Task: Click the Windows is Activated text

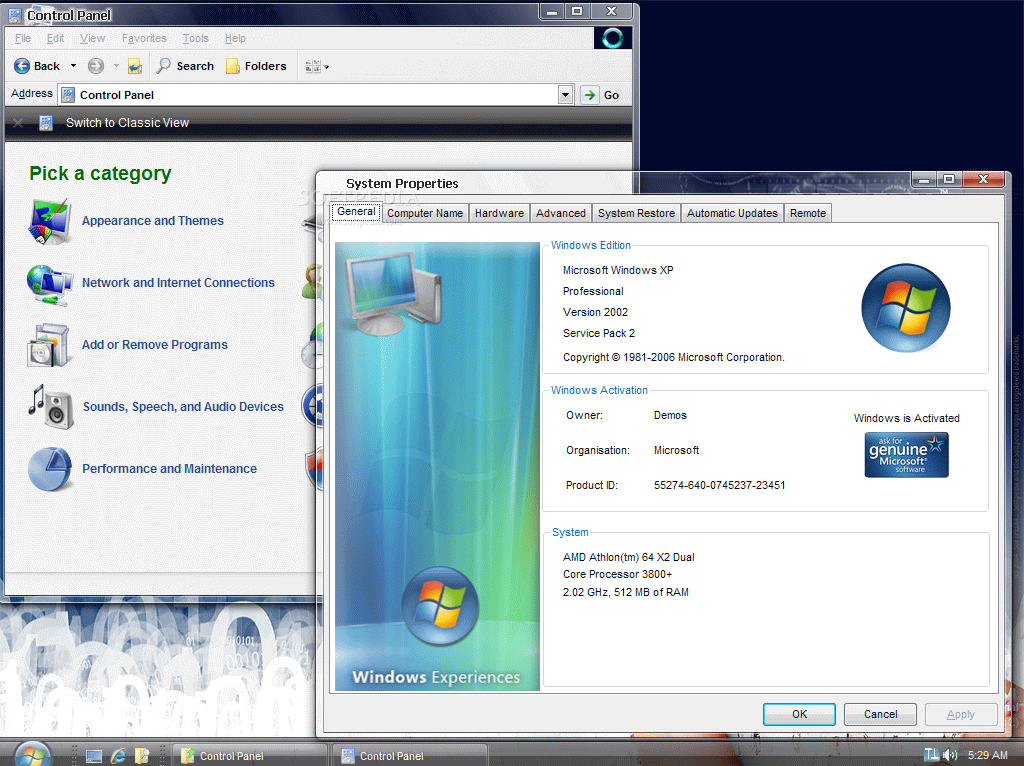Action: (906, 418)
